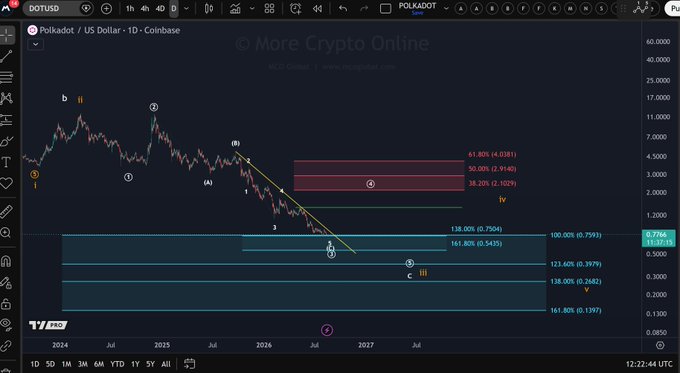
Task: Click the 61.80% (4.0381) fib label
Action: tap(492, 154)
